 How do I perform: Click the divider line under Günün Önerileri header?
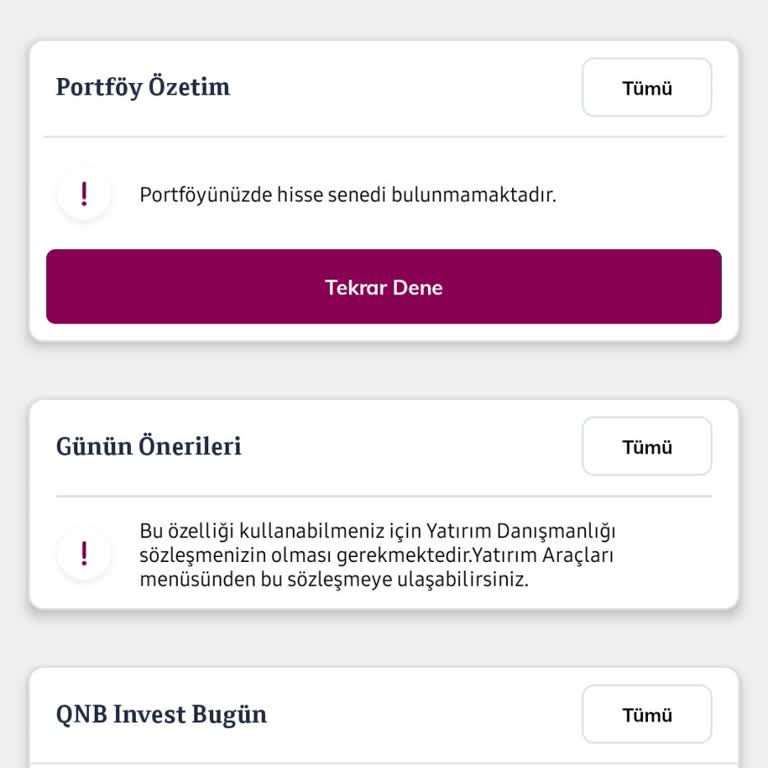point(384,496)
